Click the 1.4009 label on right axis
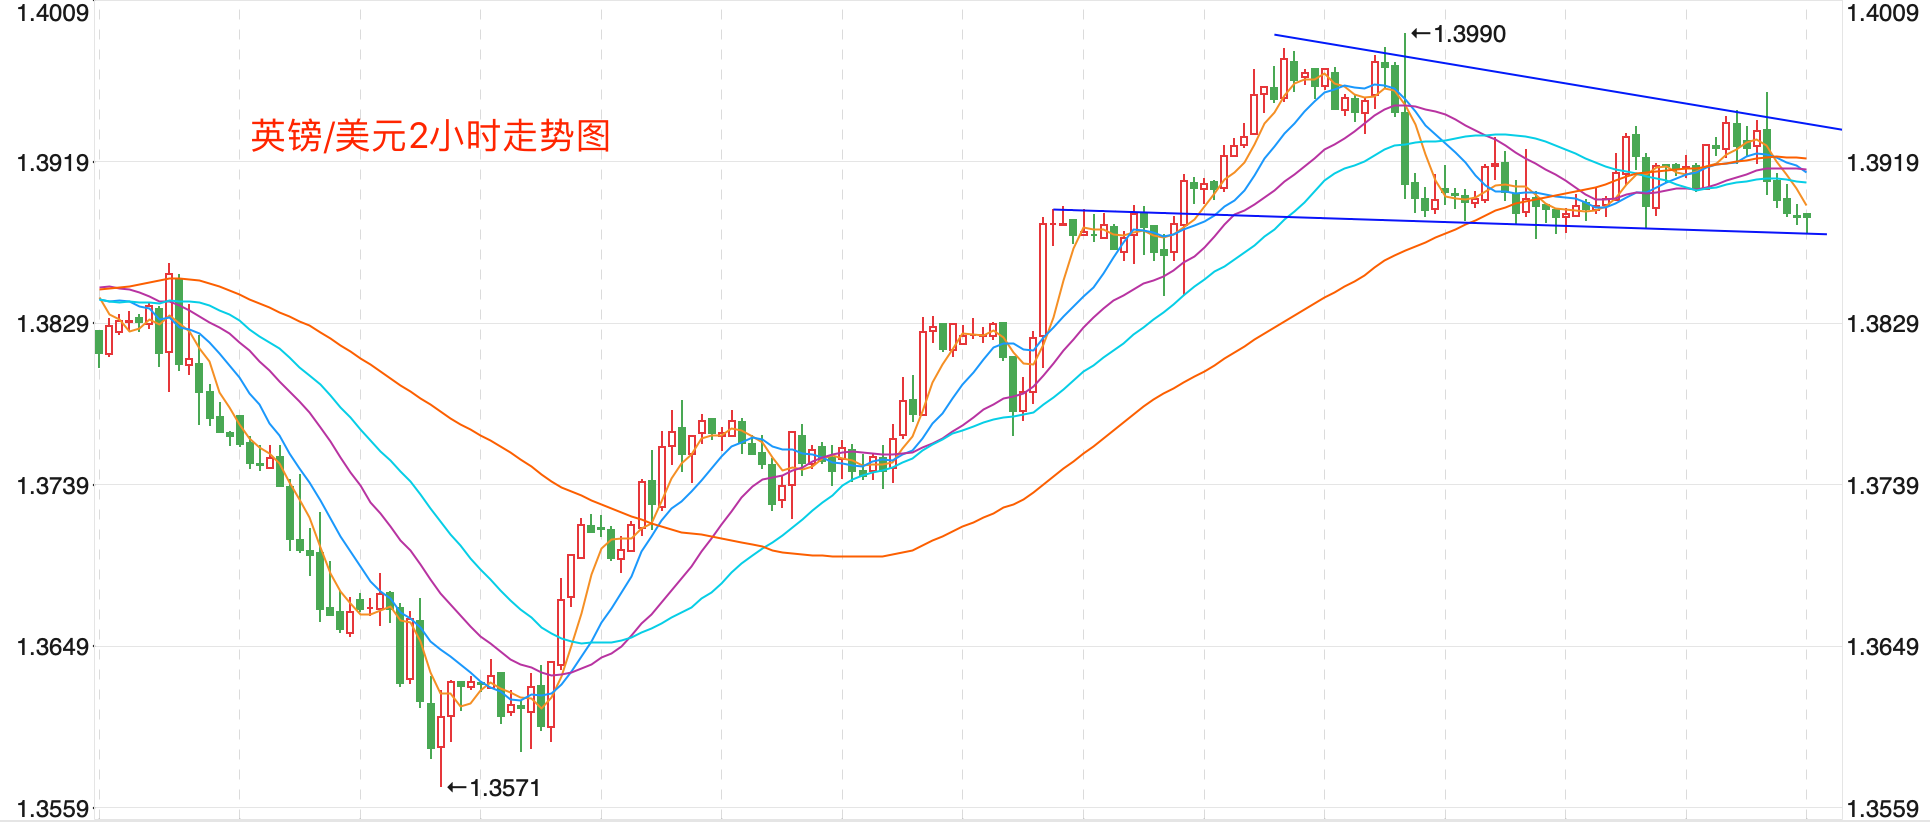This screenshot has width=1930, height=822. click(1882, 13)
